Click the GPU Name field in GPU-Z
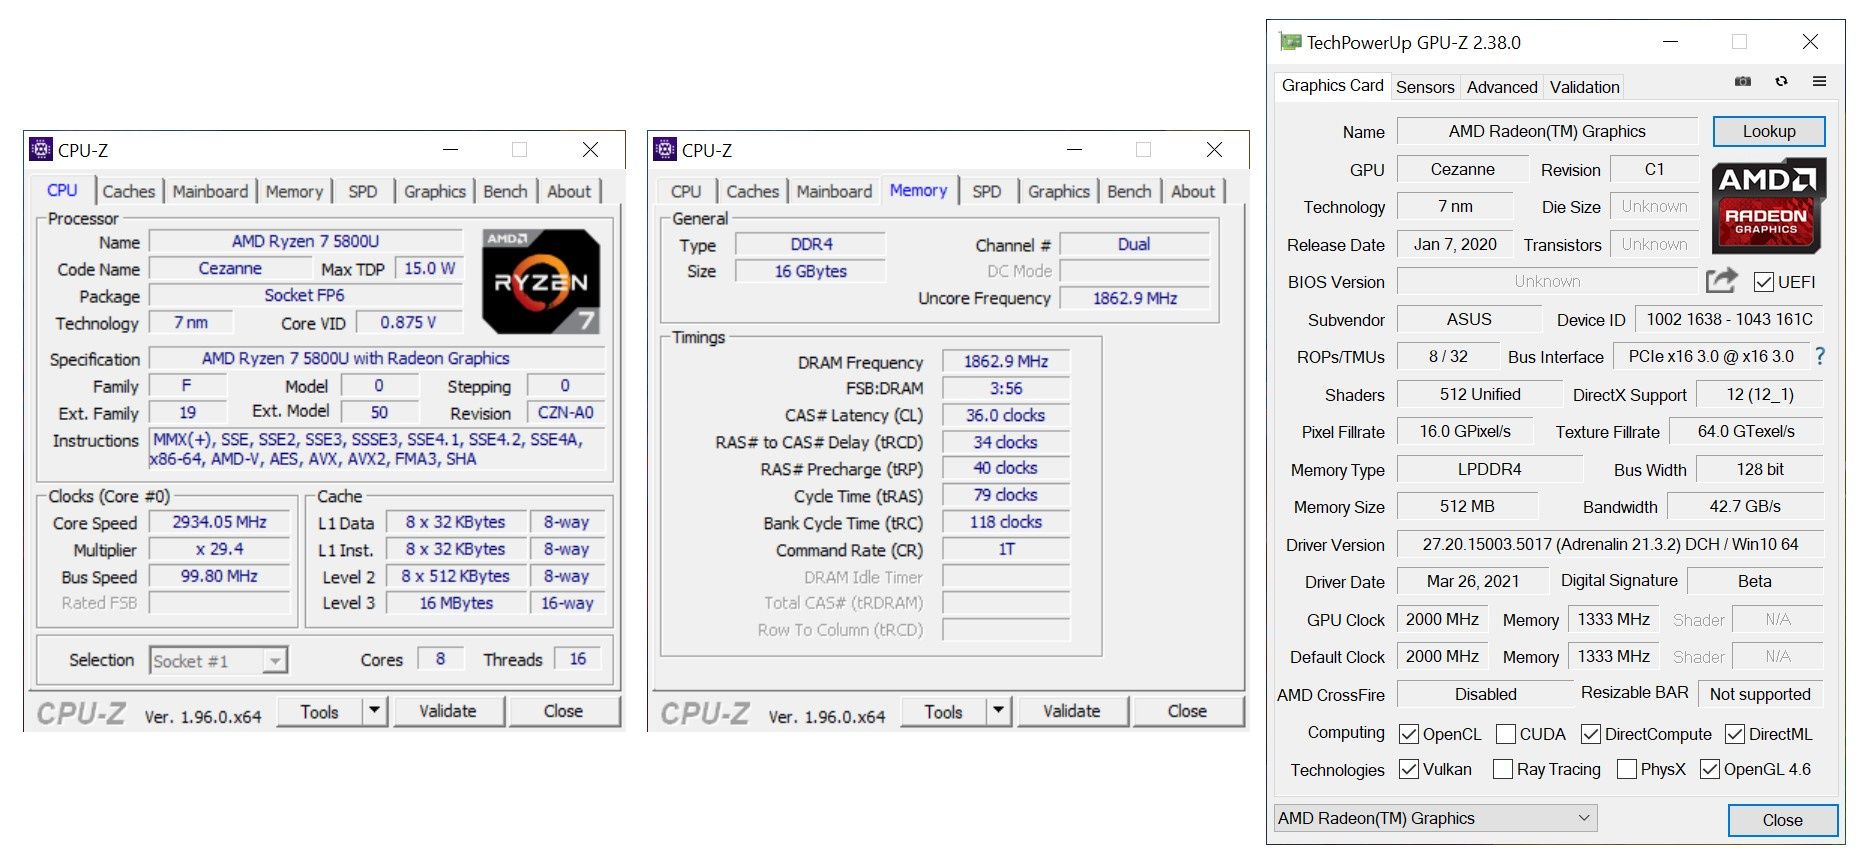This screenshot has width=1866, height=857. (x=1547, y=131)
